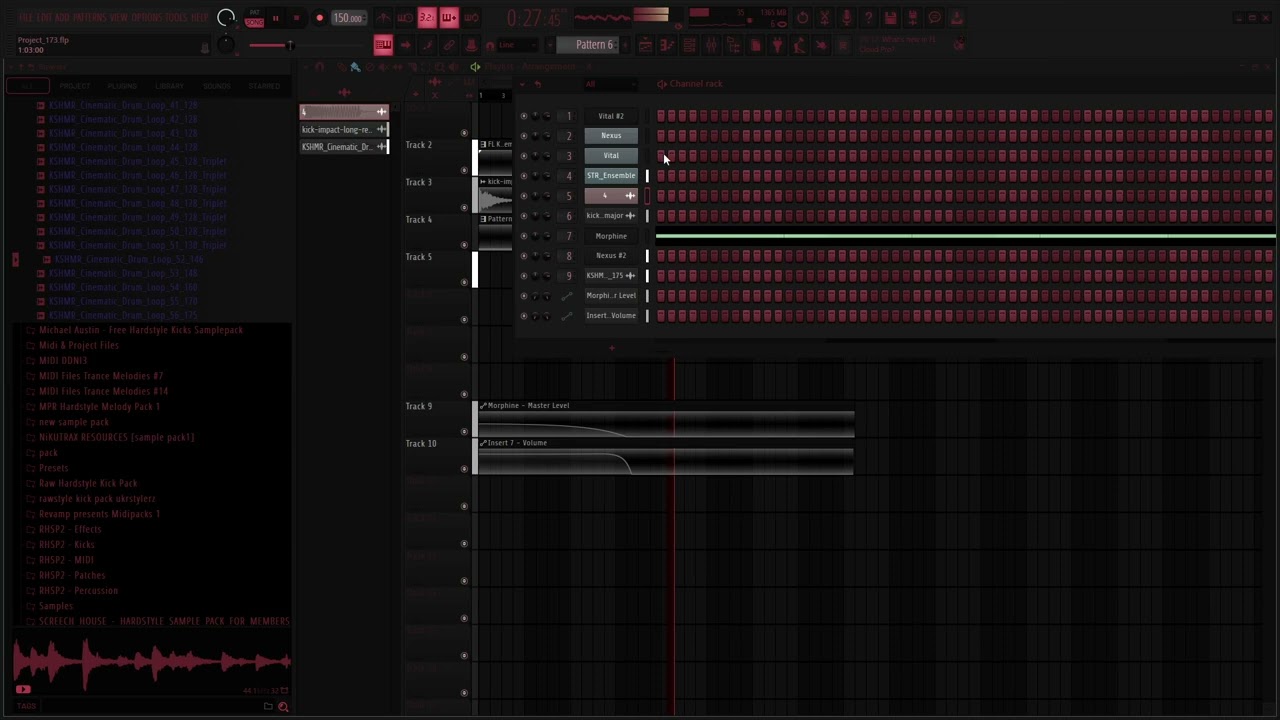This screenshot has height=720, width=1280.
Task: Click the speech bubble icon in the toolbar
Action: tap(935, 18)
